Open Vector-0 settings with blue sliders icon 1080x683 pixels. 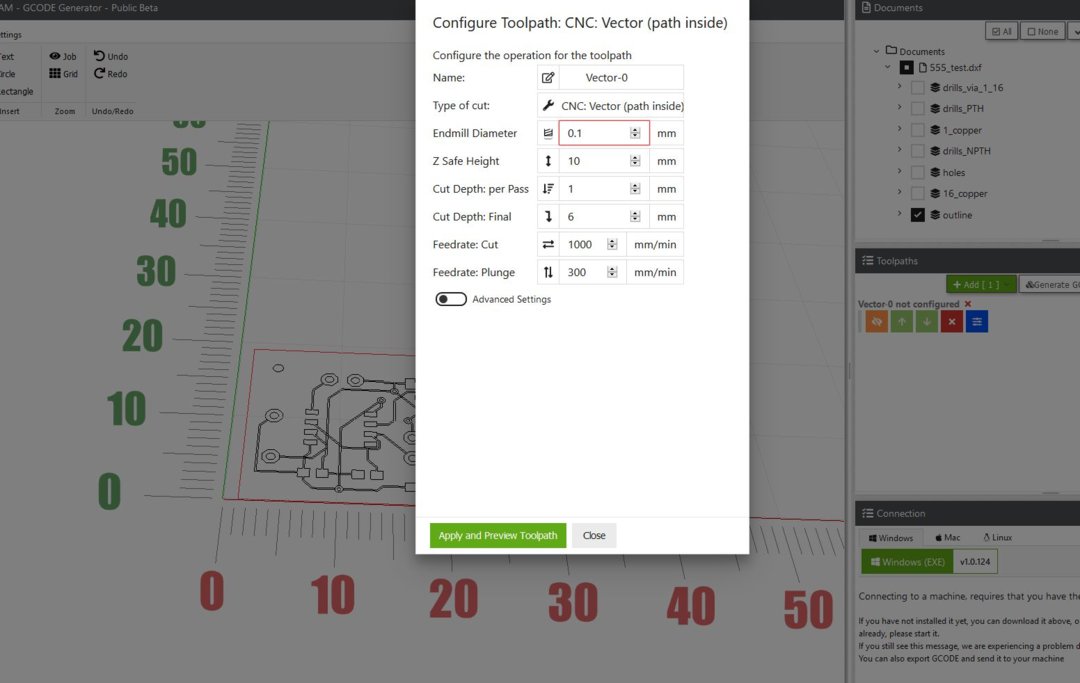click(x=977, y=321)
